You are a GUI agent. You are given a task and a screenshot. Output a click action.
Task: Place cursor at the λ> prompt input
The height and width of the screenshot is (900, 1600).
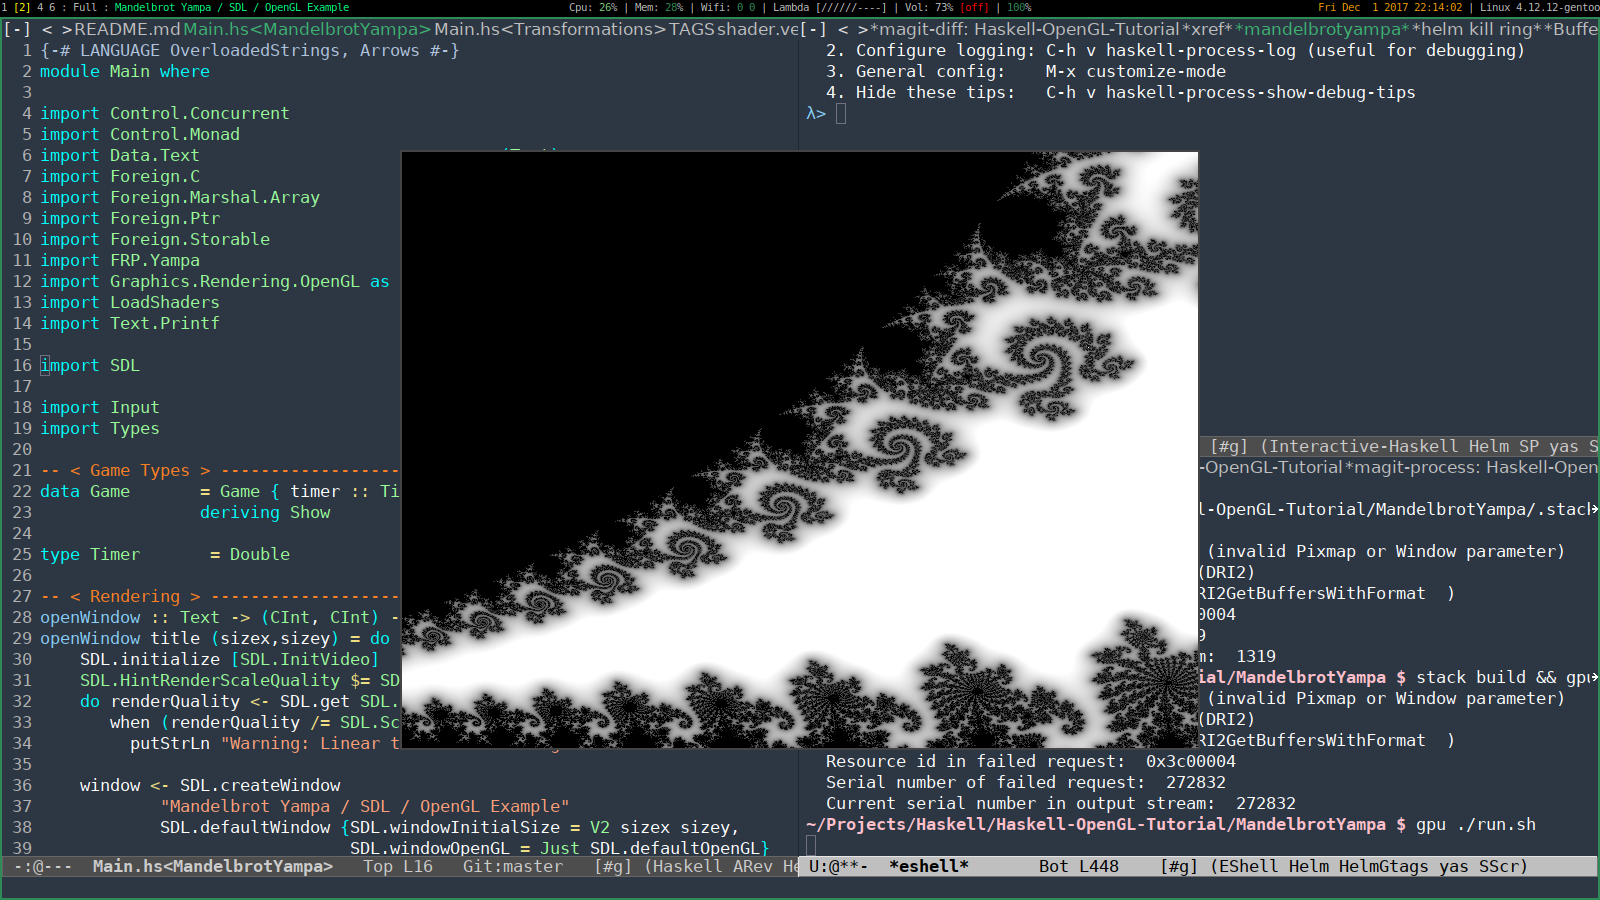(841, 114)
